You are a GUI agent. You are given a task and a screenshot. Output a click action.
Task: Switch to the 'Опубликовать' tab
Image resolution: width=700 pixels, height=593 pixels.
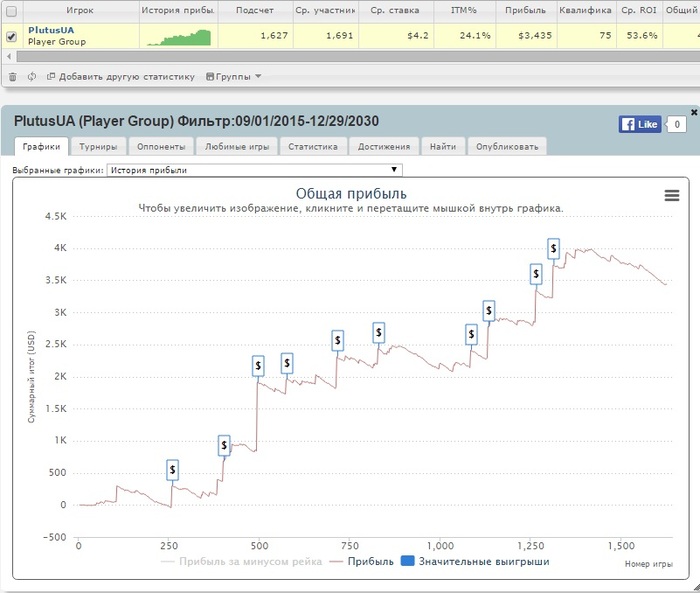pyautogui.click(x=507, y=146)
